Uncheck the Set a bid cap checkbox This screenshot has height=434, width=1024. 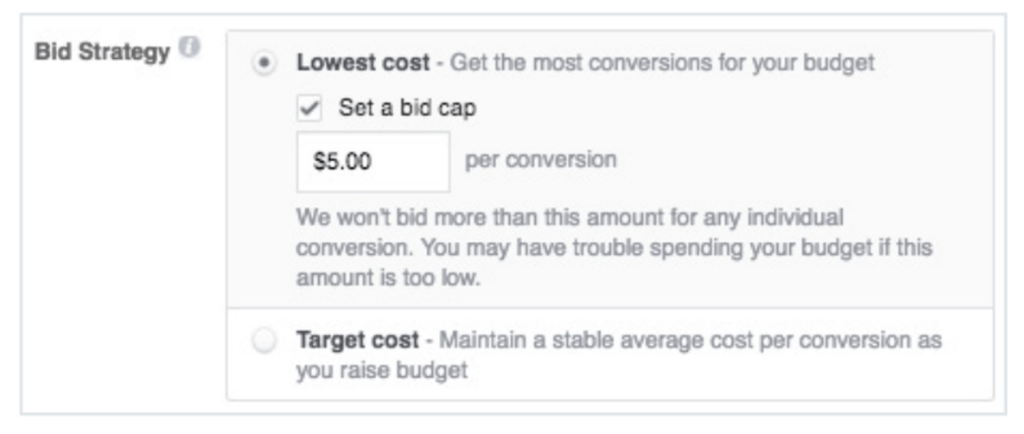click(309, 108)
